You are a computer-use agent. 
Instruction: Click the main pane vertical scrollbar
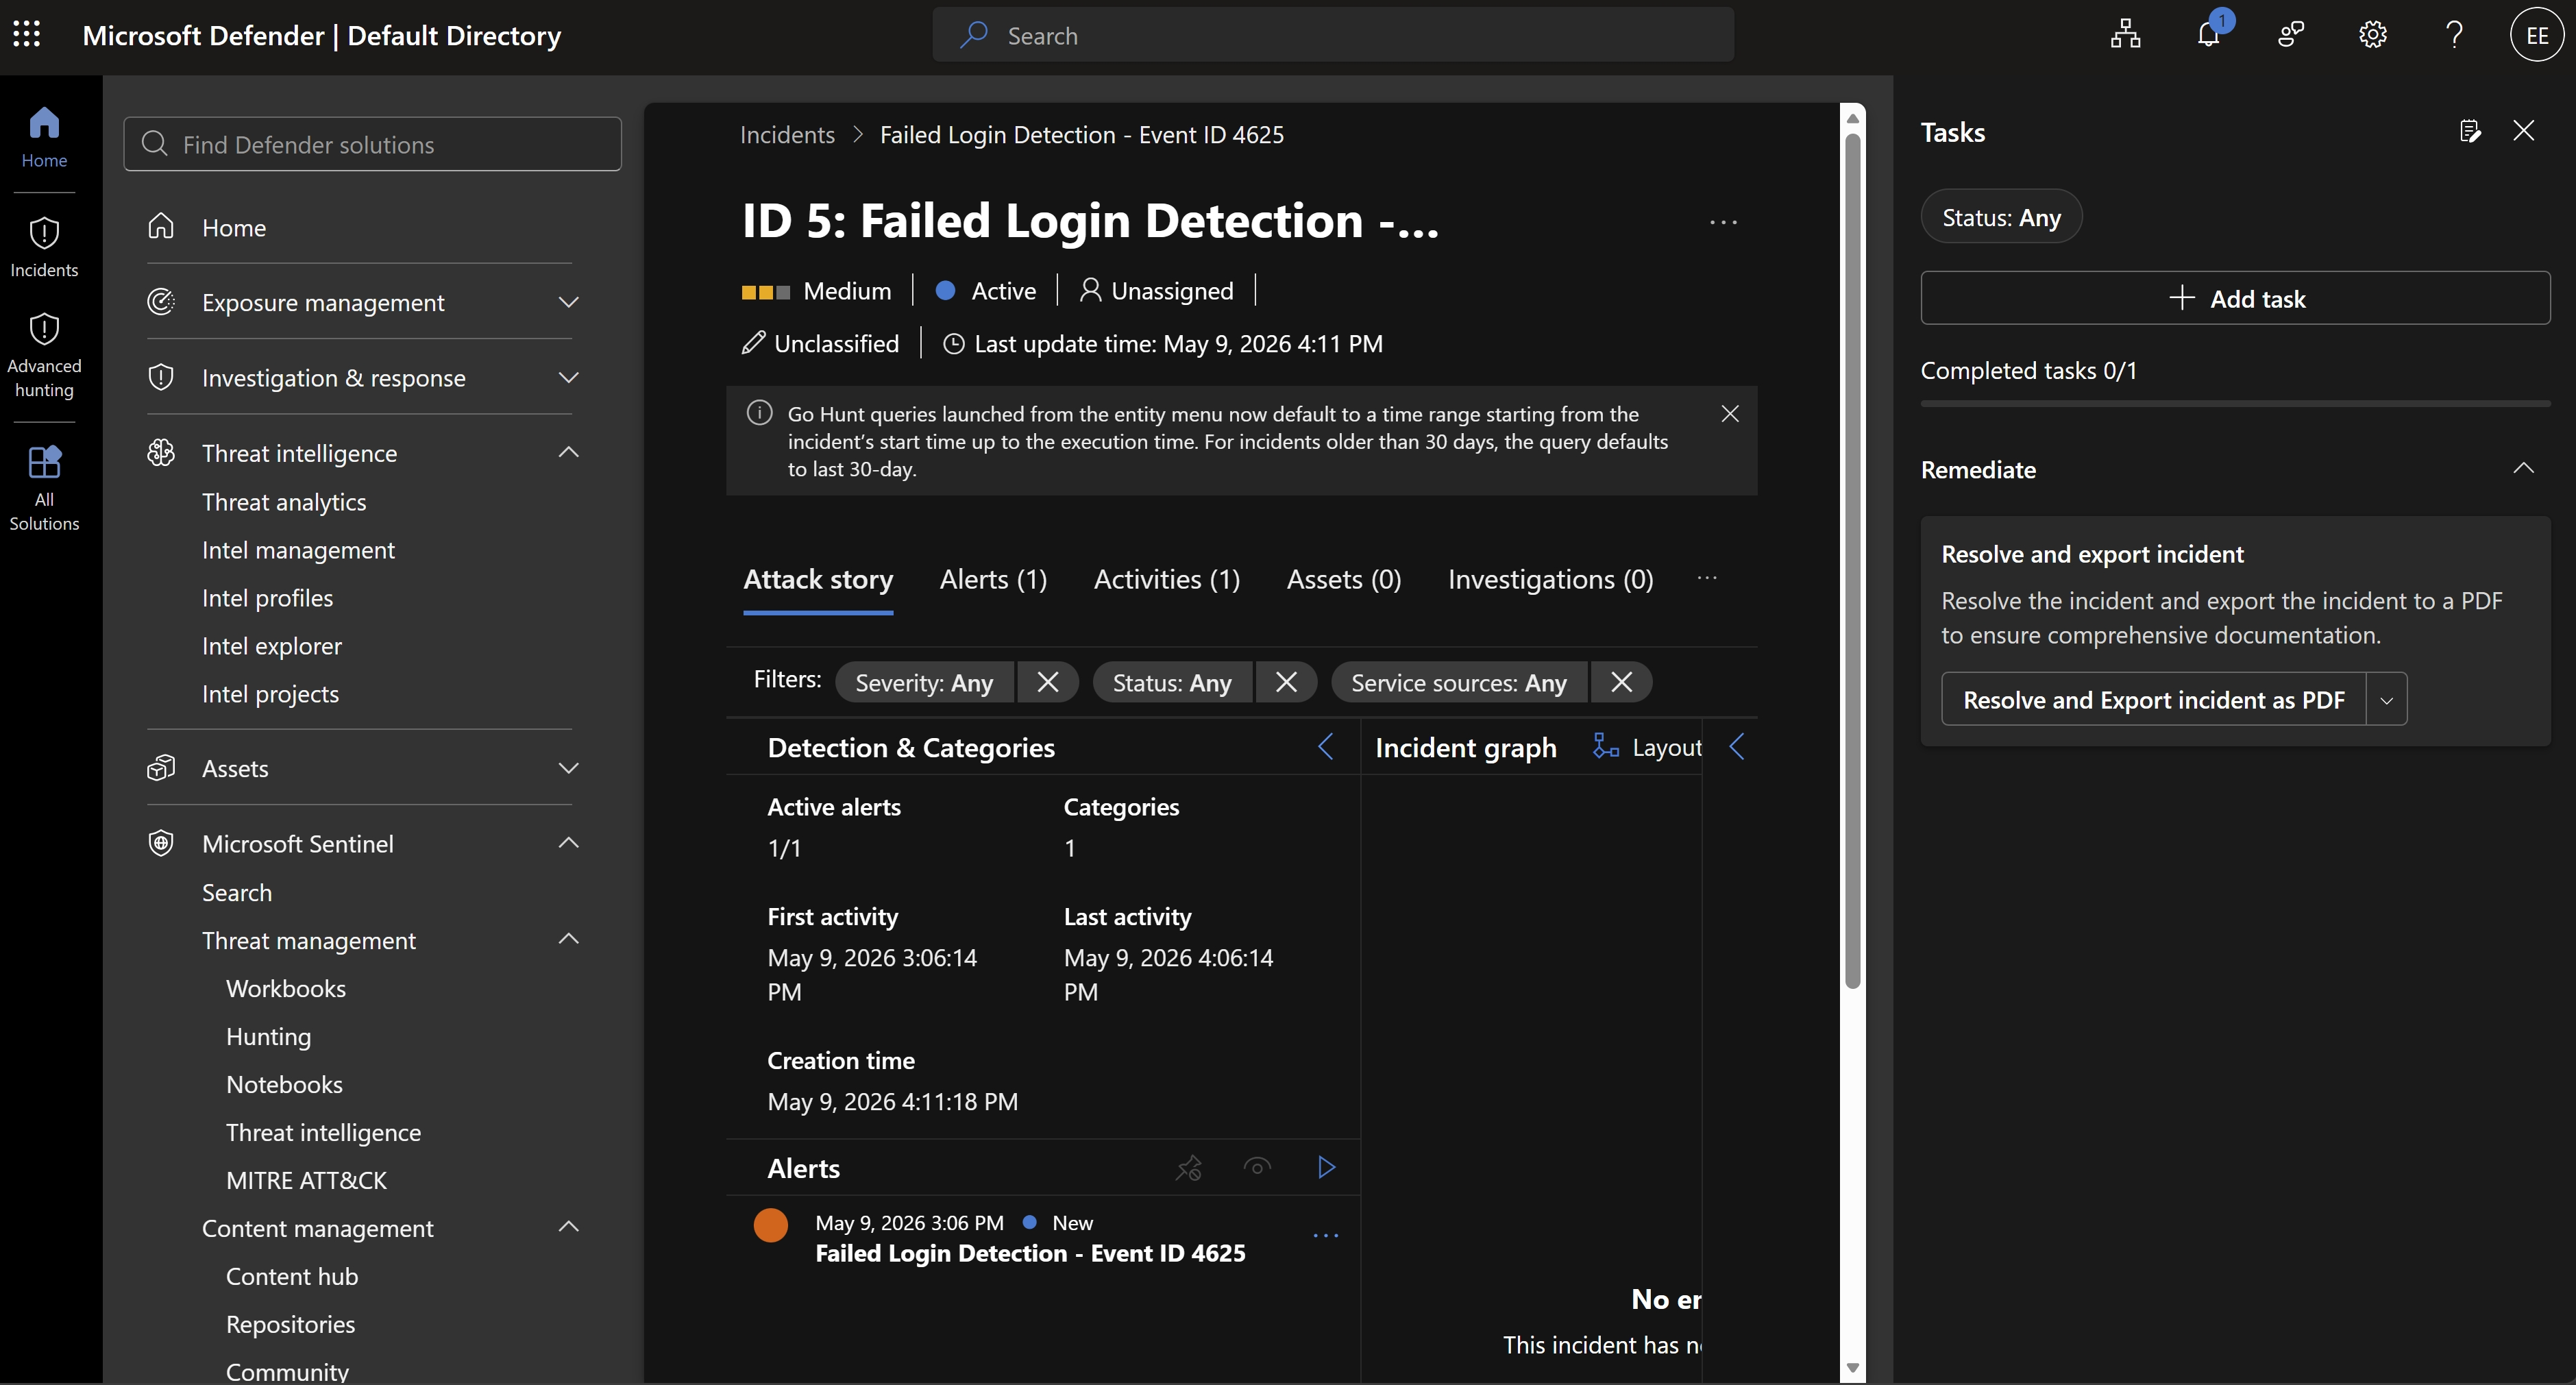(1852, 560)
